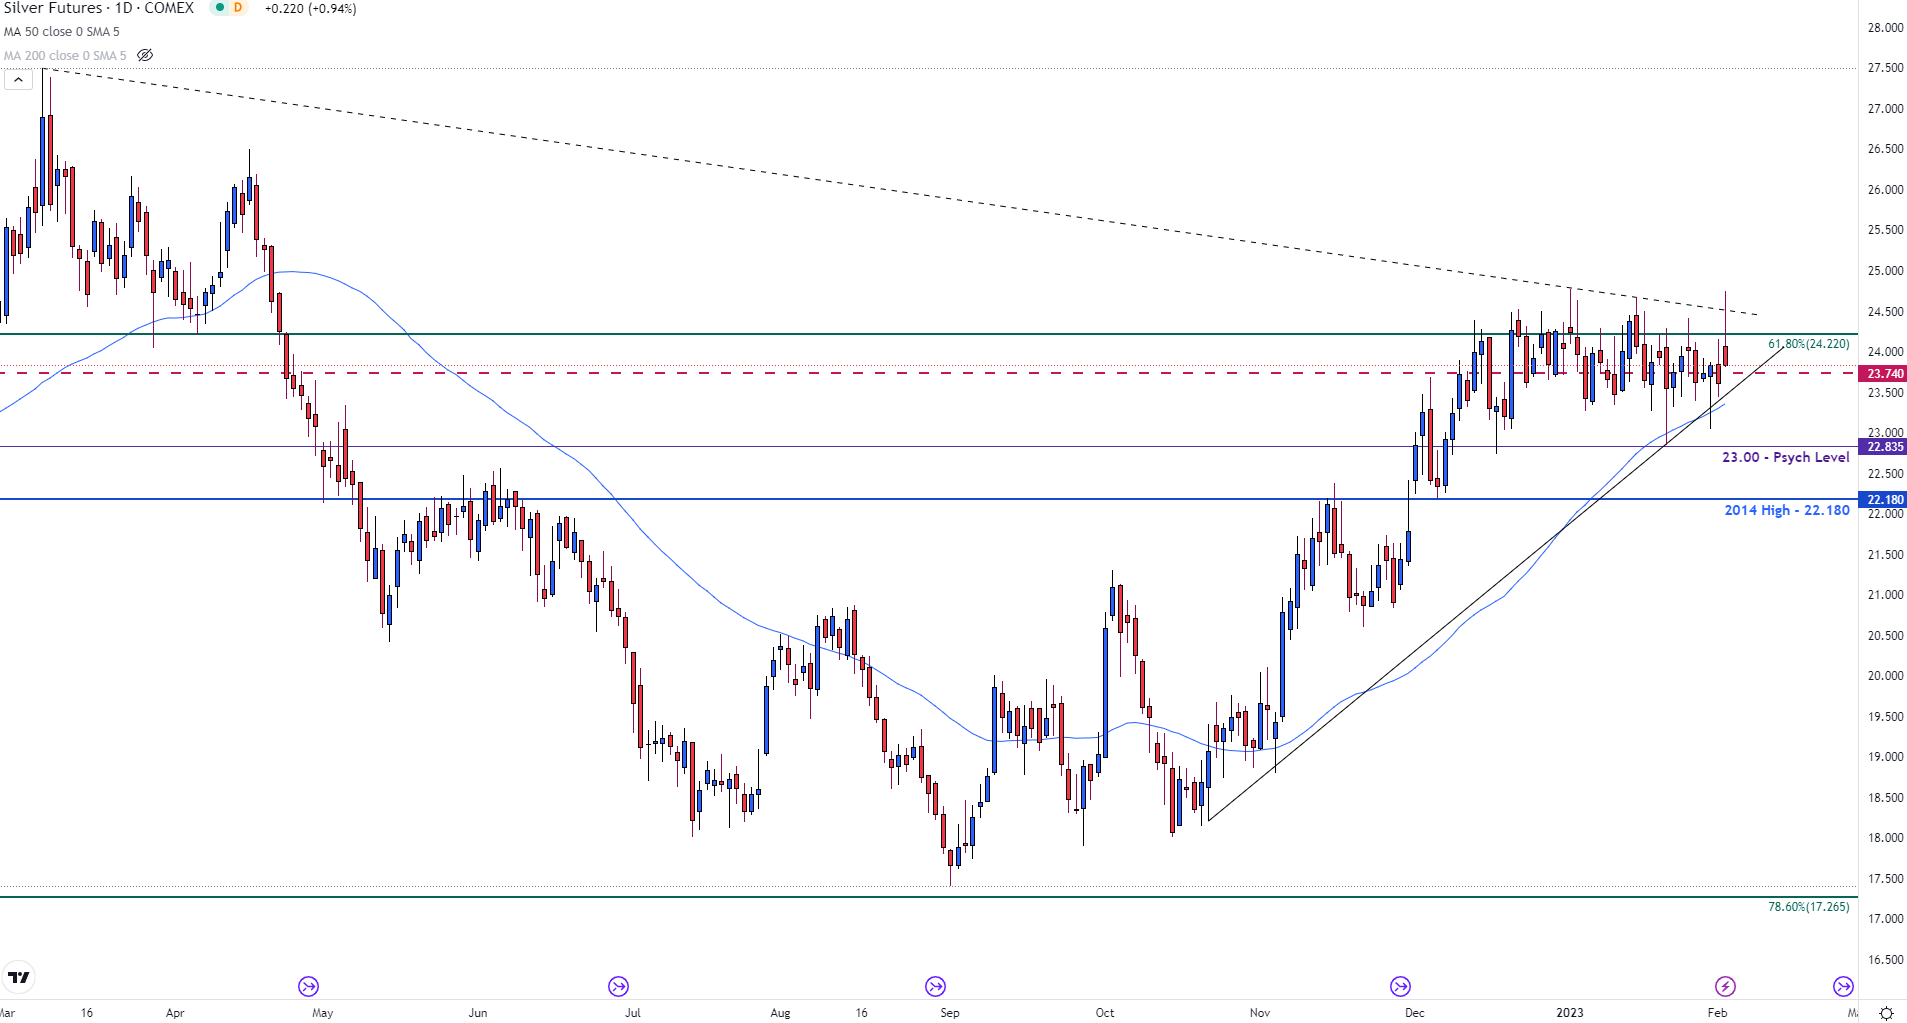Open rollover marker at far right timeline
This screenshot has height=1023, width=1907.
[1843, 987]
